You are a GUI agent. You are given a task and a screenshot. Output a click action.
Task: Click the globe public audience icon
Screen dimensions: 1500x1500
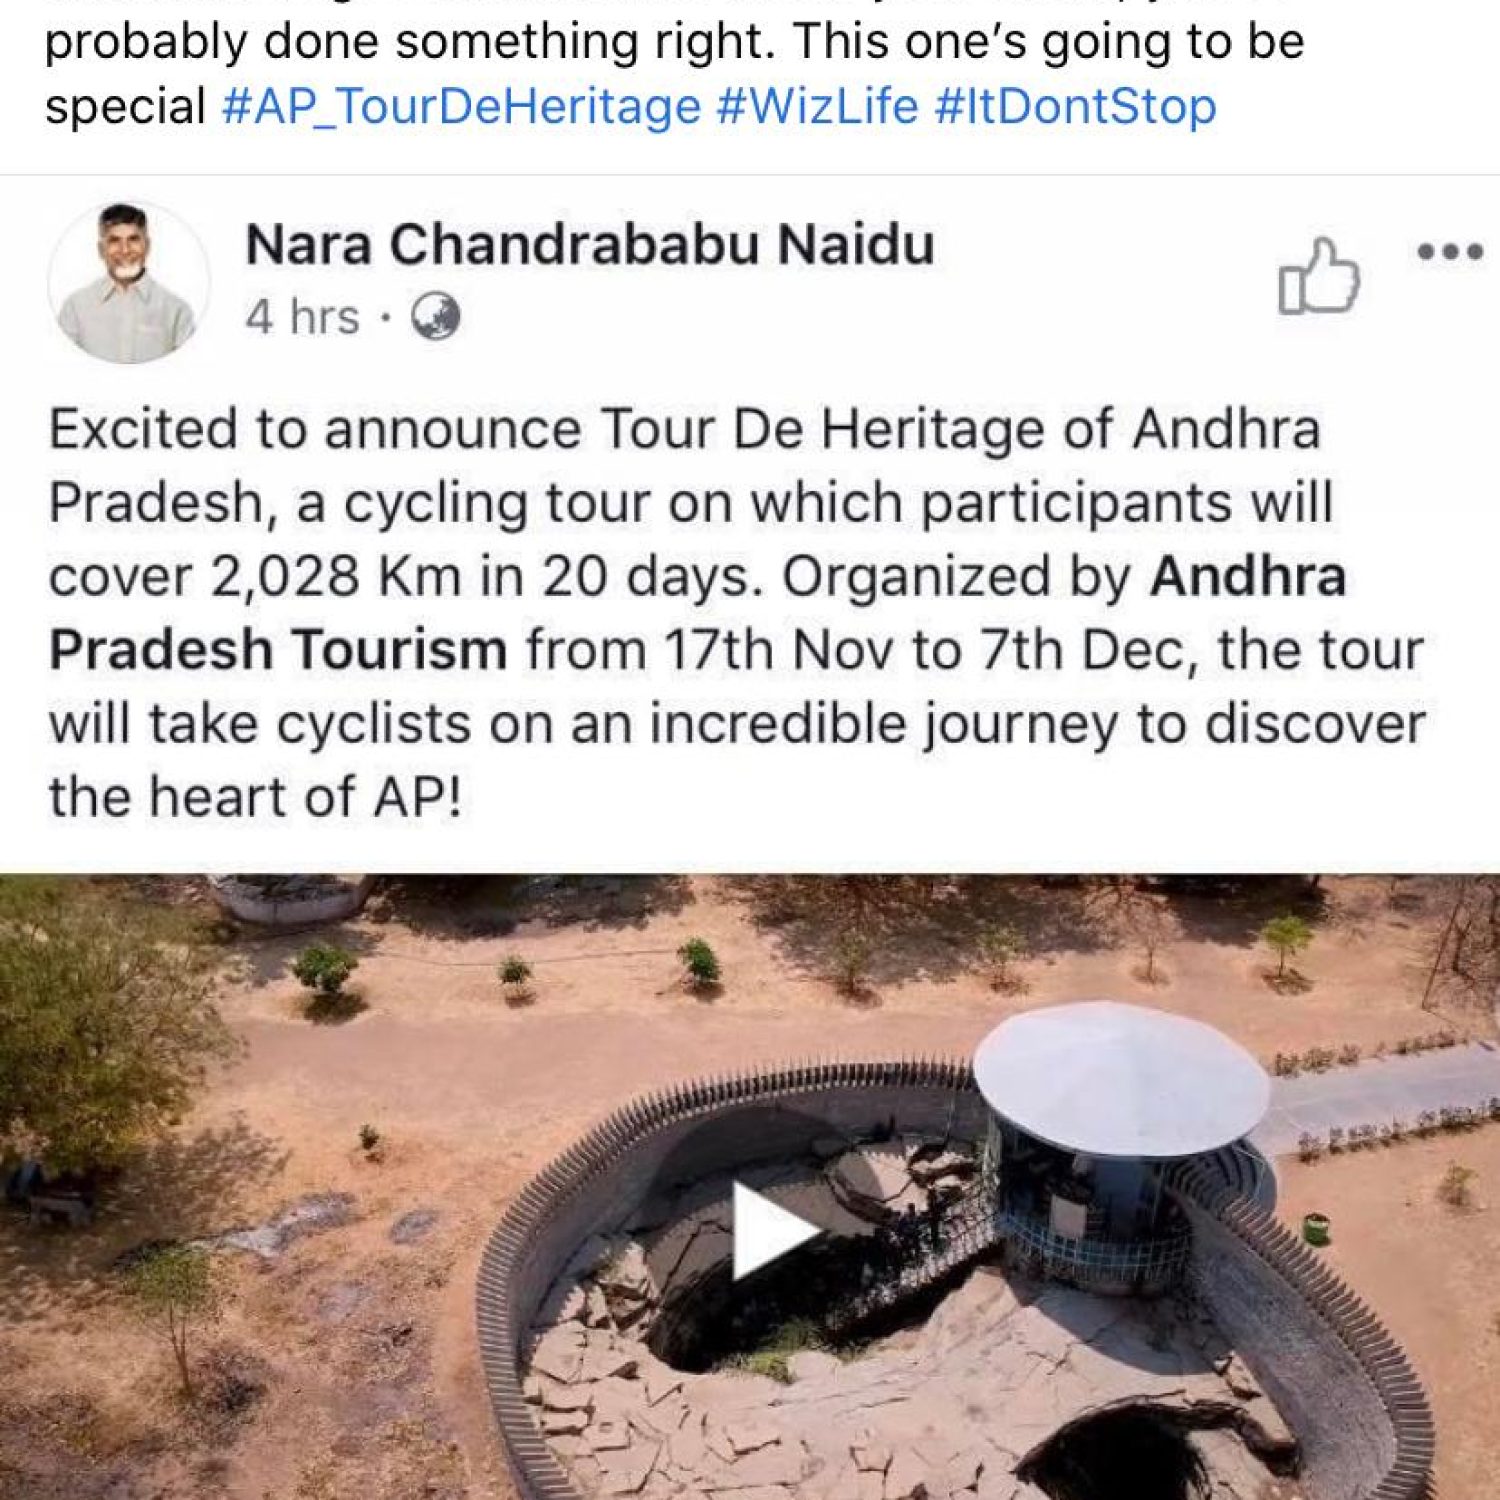[437, 318]
